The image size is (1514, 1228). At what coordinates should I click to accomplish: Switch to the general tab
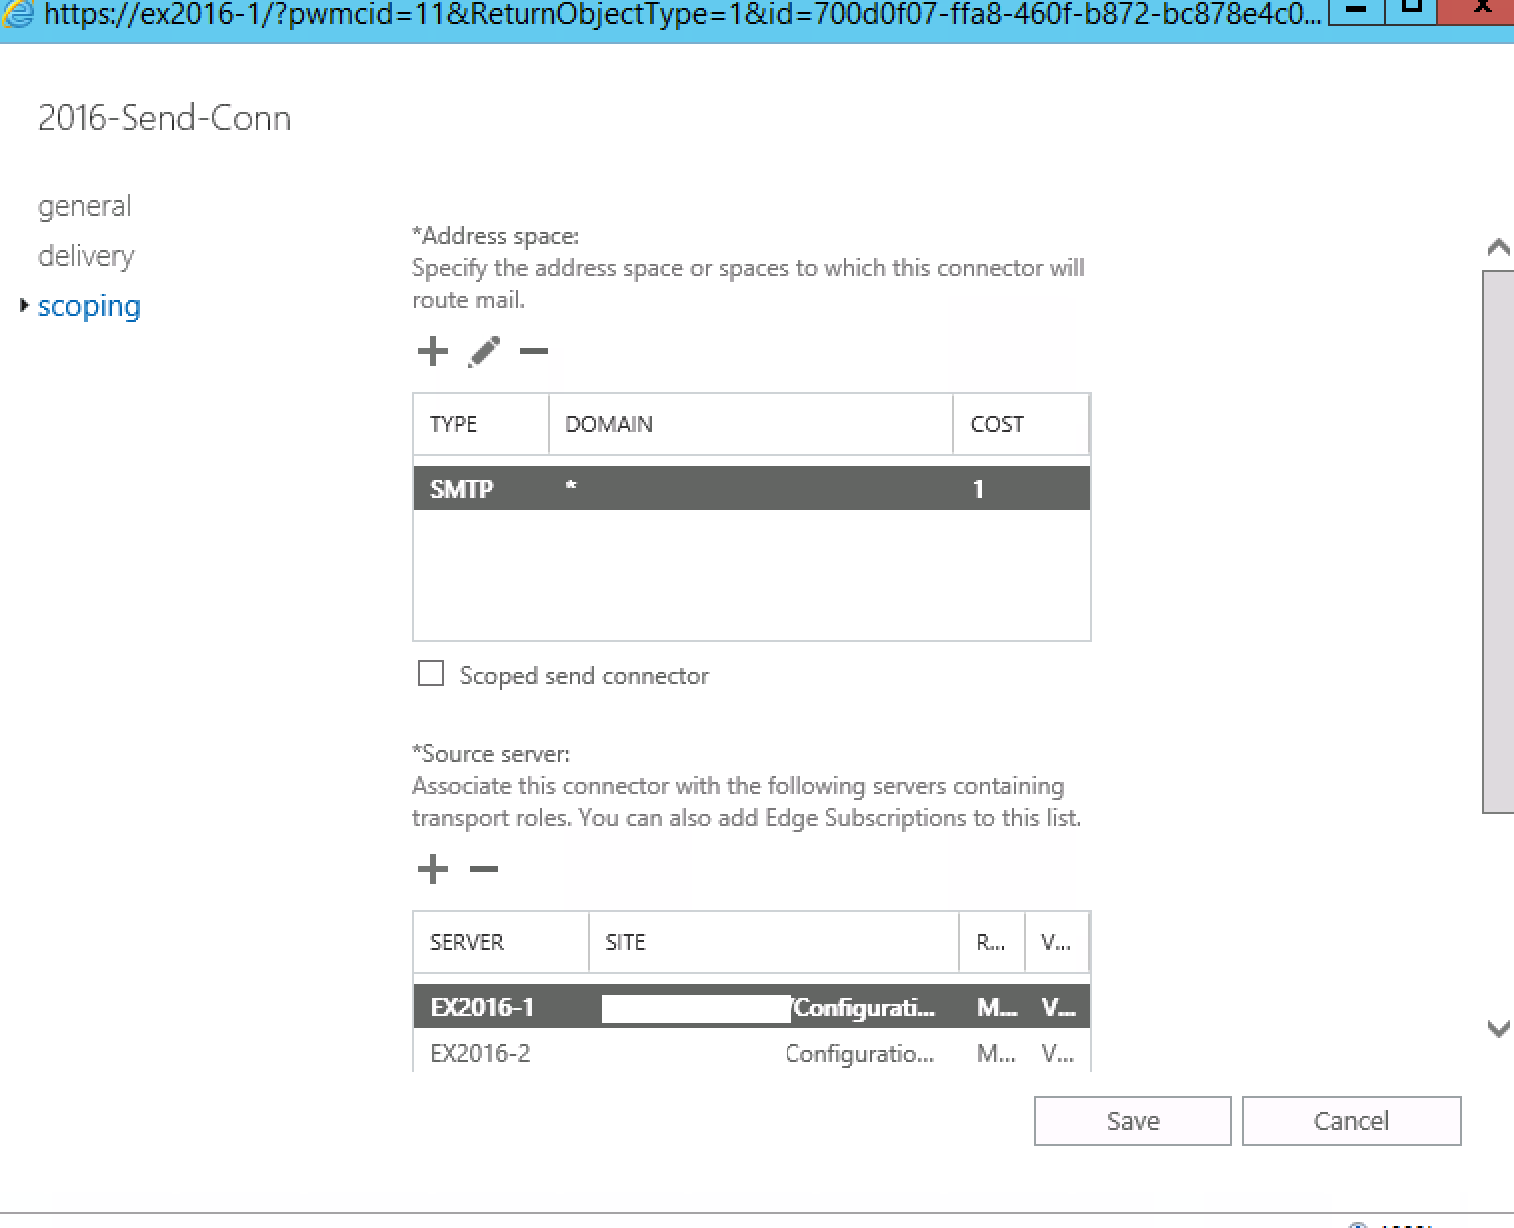[85, 206]
